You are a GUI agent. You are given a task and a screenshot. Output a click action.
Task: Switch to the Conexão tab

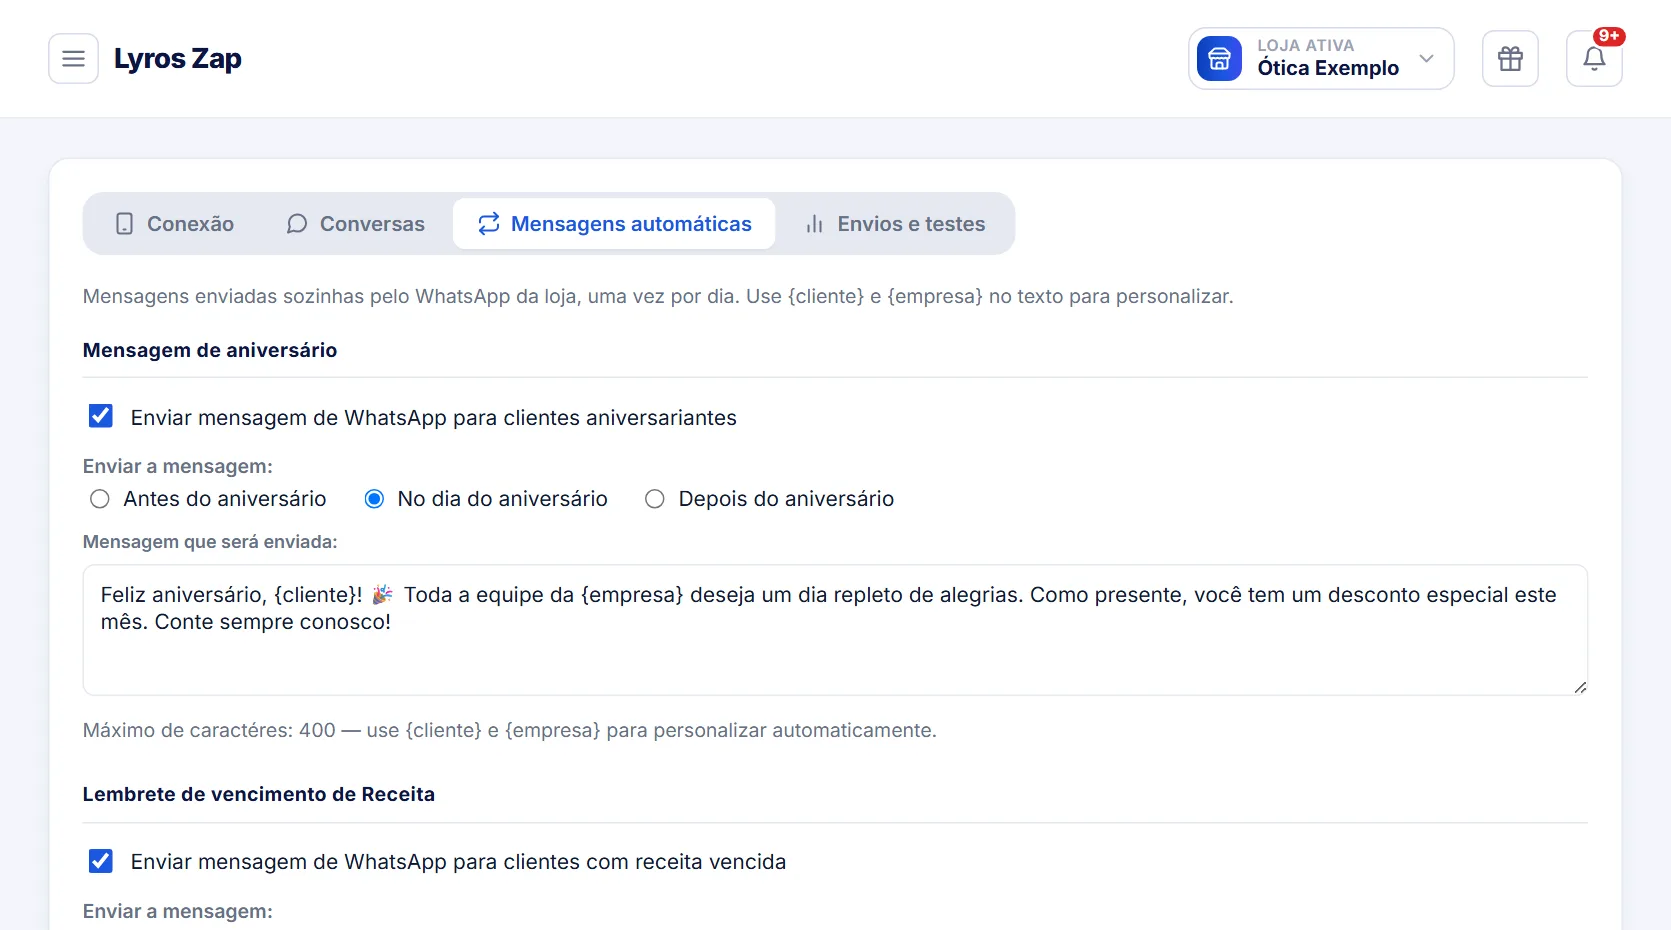coord(175,224)
